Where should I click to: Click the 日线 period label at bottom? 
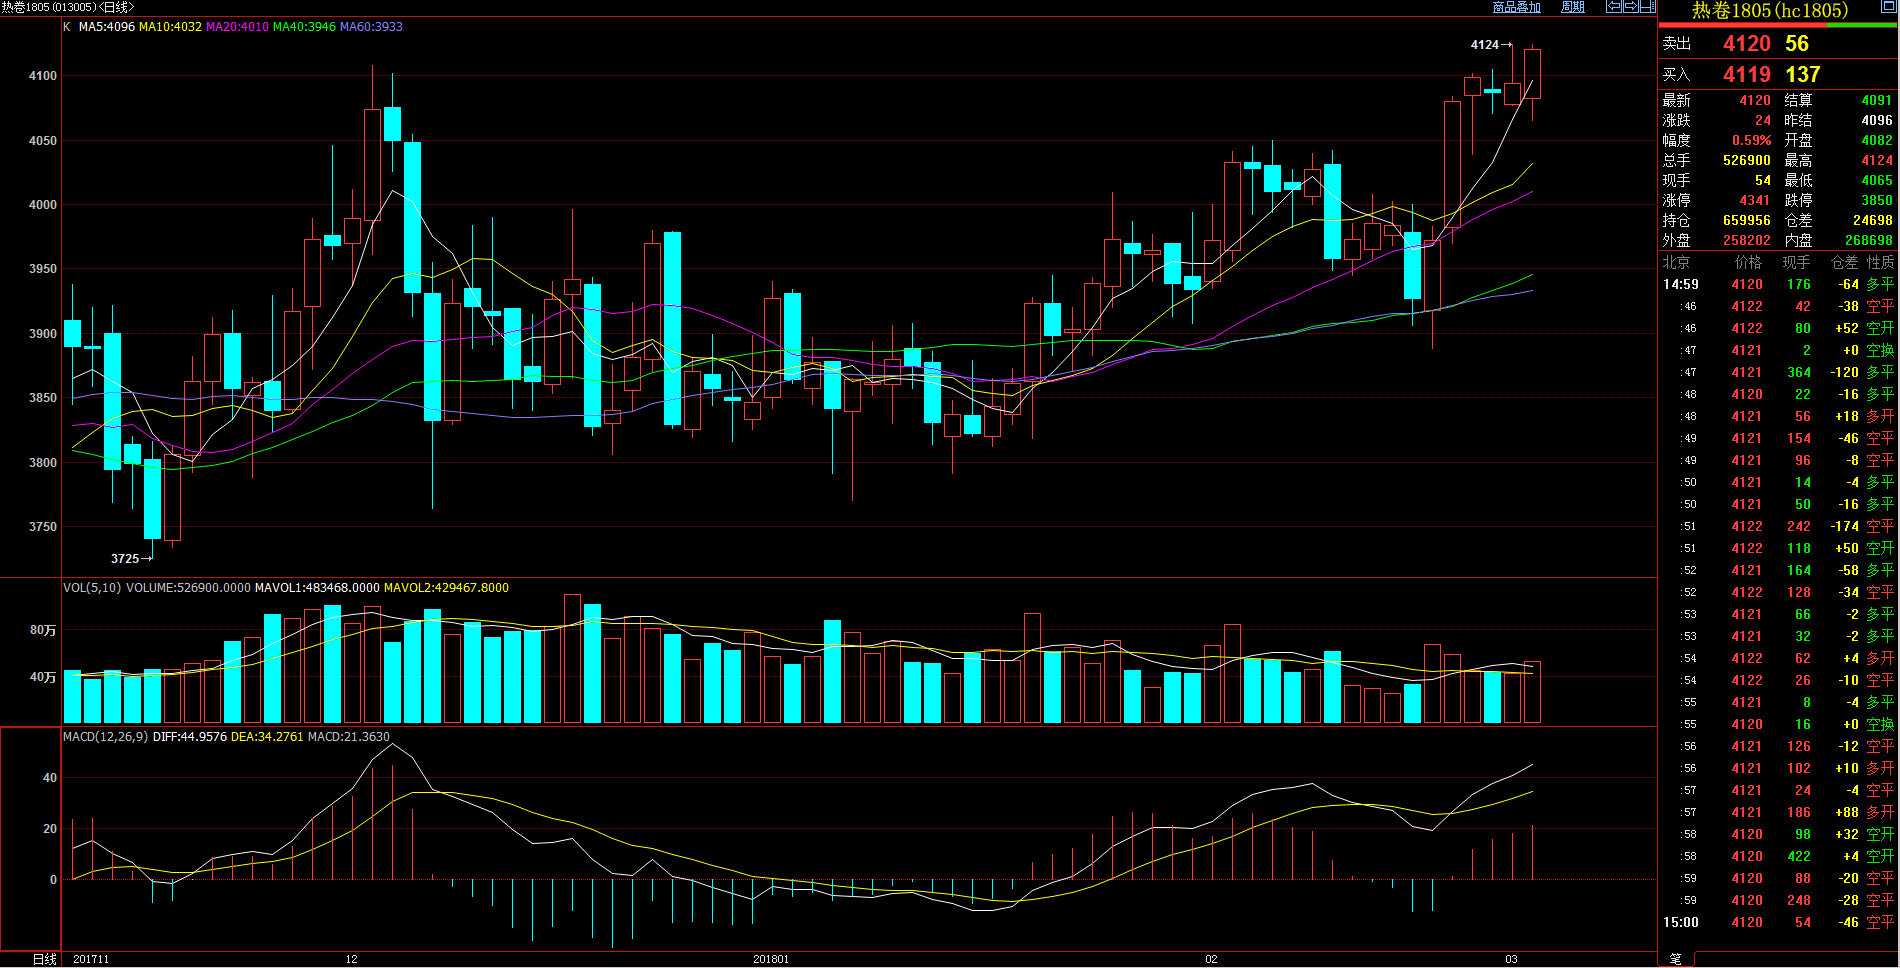[x=44, y=959]
